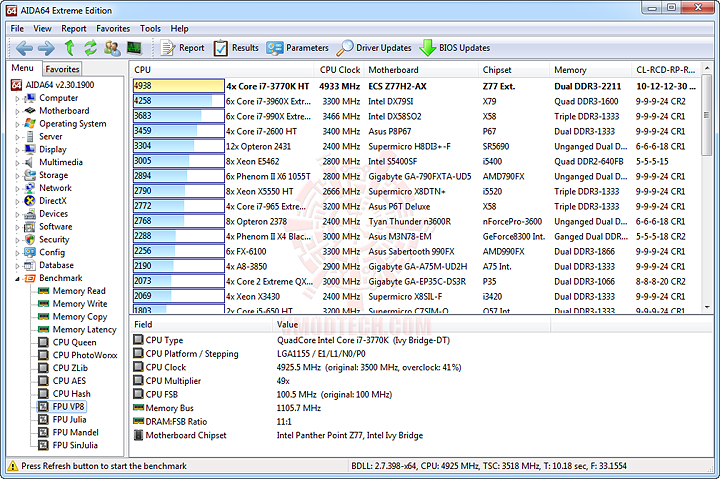Check for BIOS Updates

pos(455,48)
